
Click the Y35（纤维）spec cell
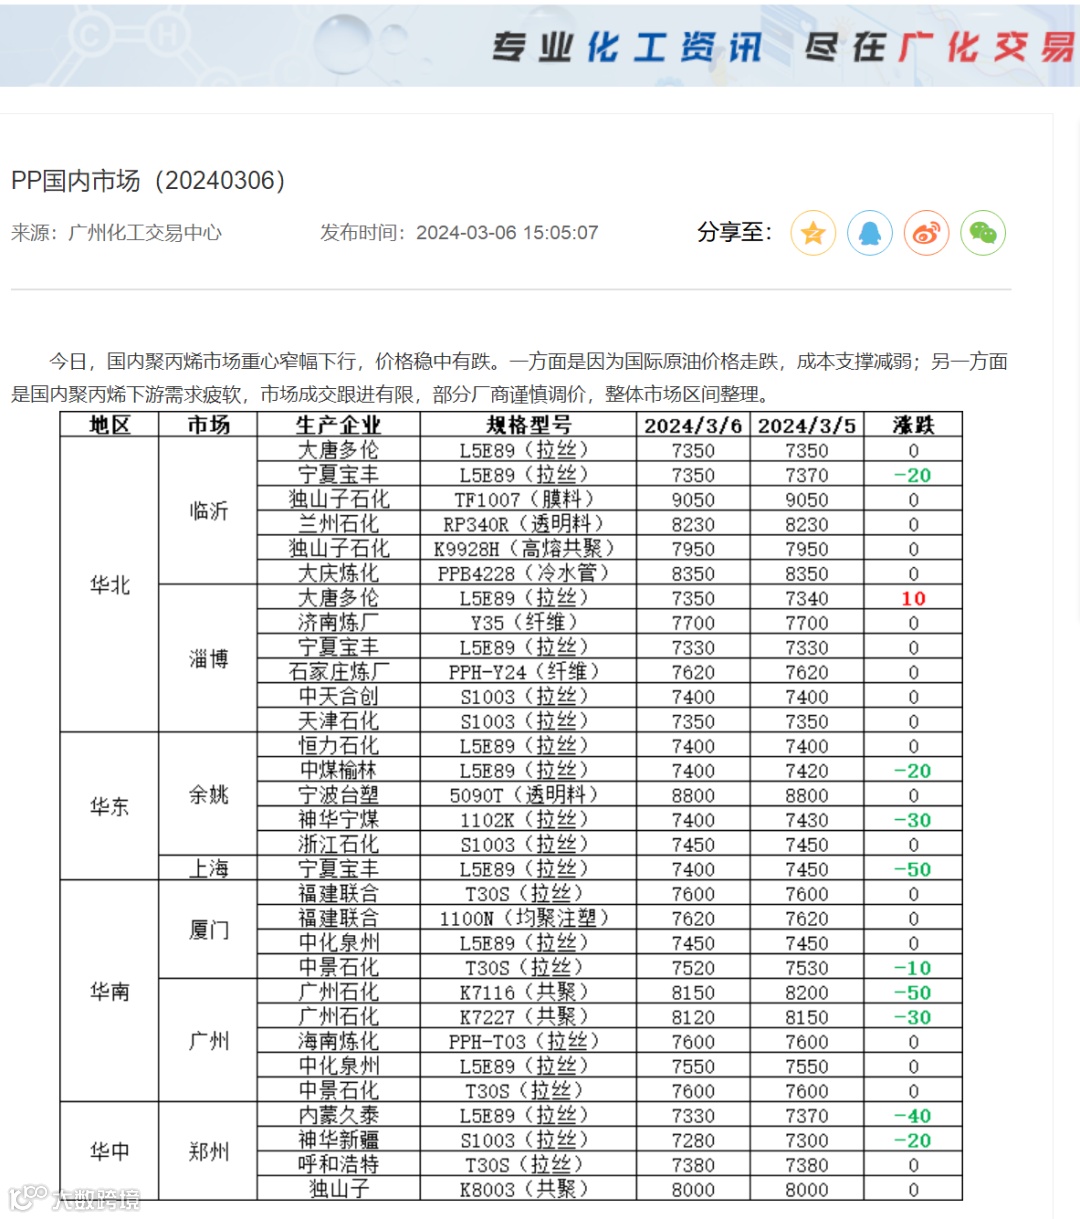529,622
